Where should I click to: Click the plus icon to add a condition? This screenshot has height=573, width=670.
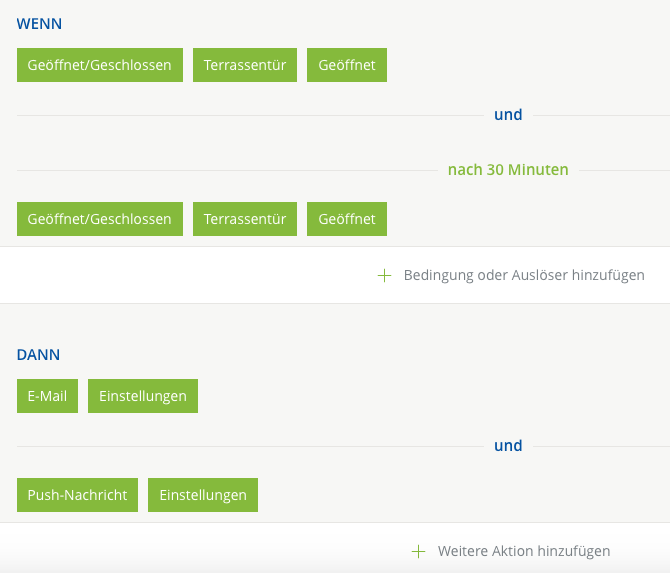(x=384, y=275)
